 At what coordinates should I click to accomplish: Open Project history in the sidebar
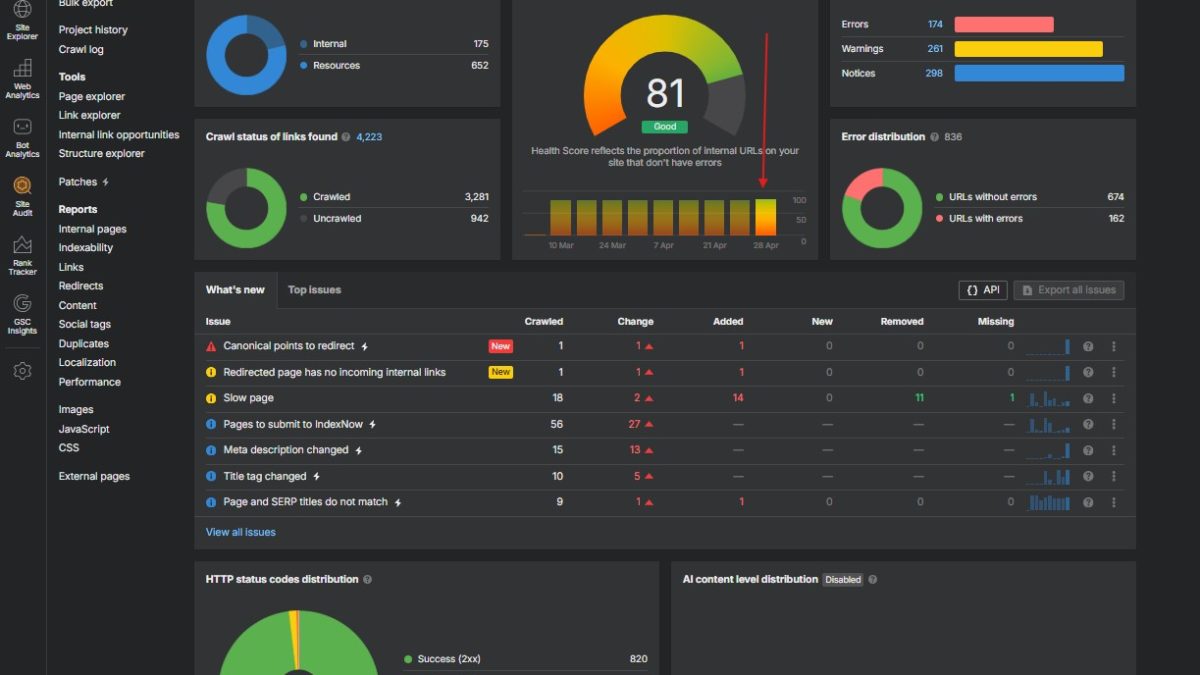tap(93, 30)
